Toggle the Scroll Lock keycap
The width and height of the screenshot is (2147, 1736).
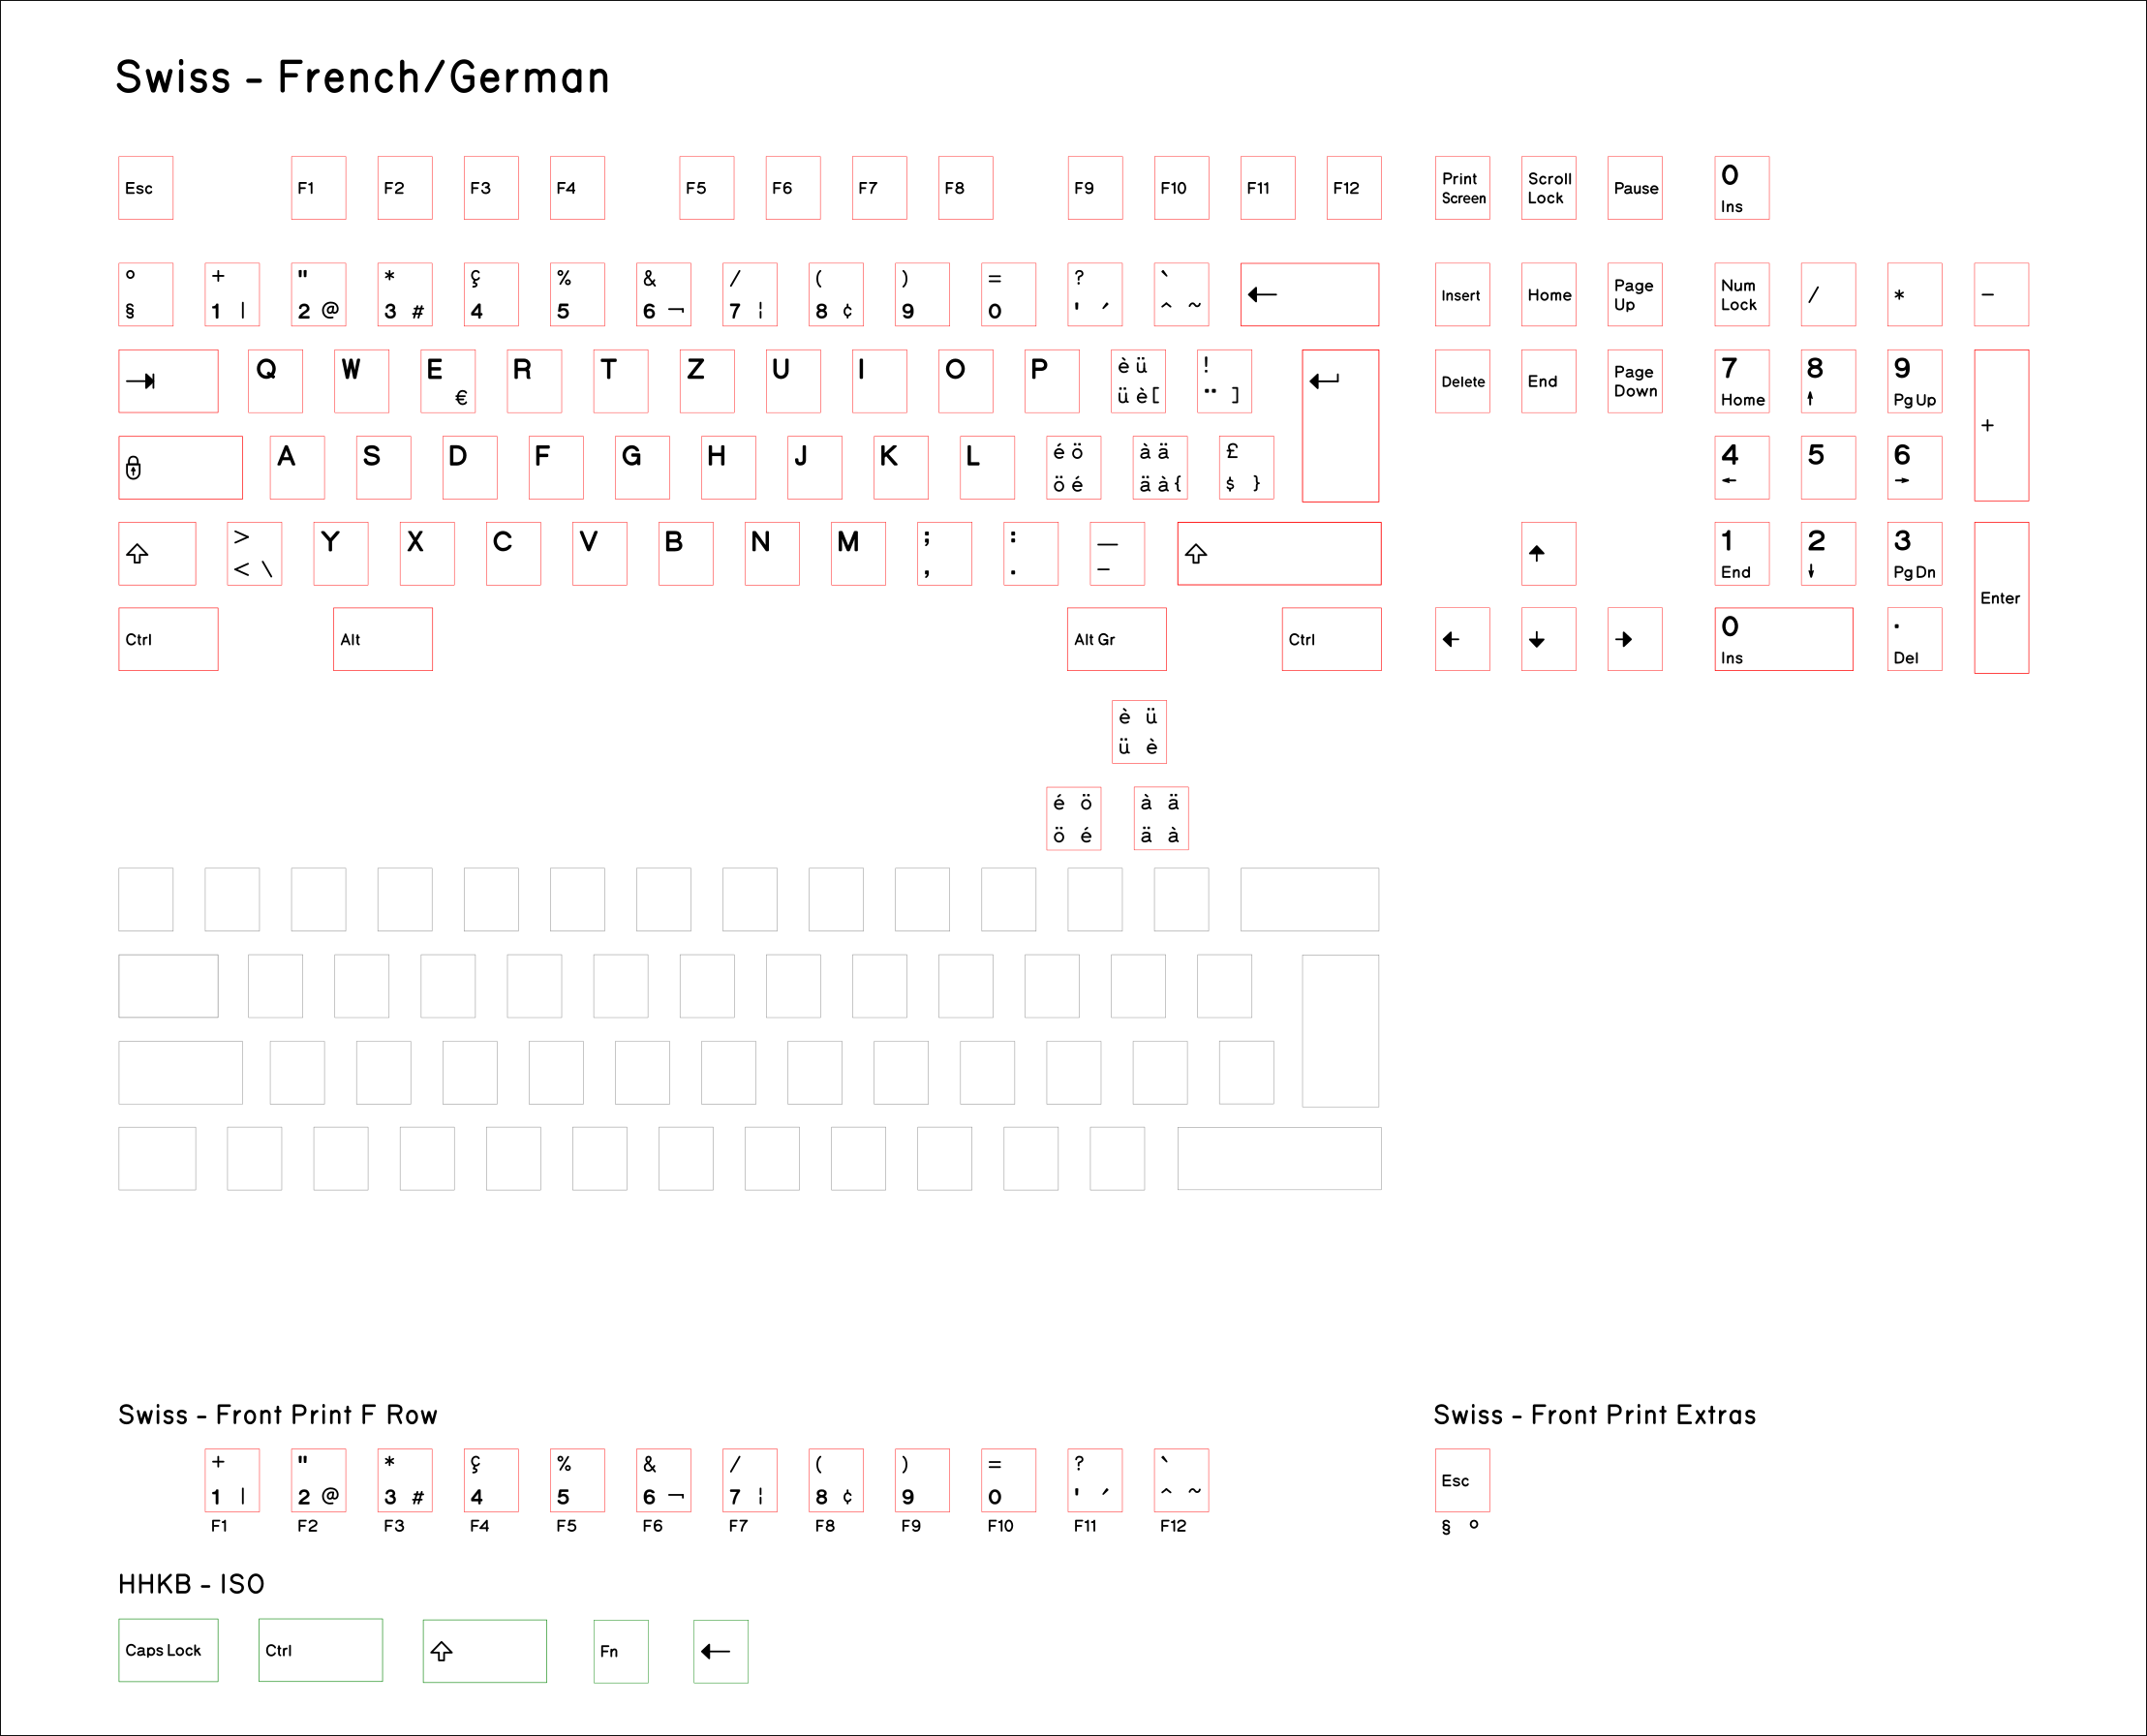(x=1548, y=188)
